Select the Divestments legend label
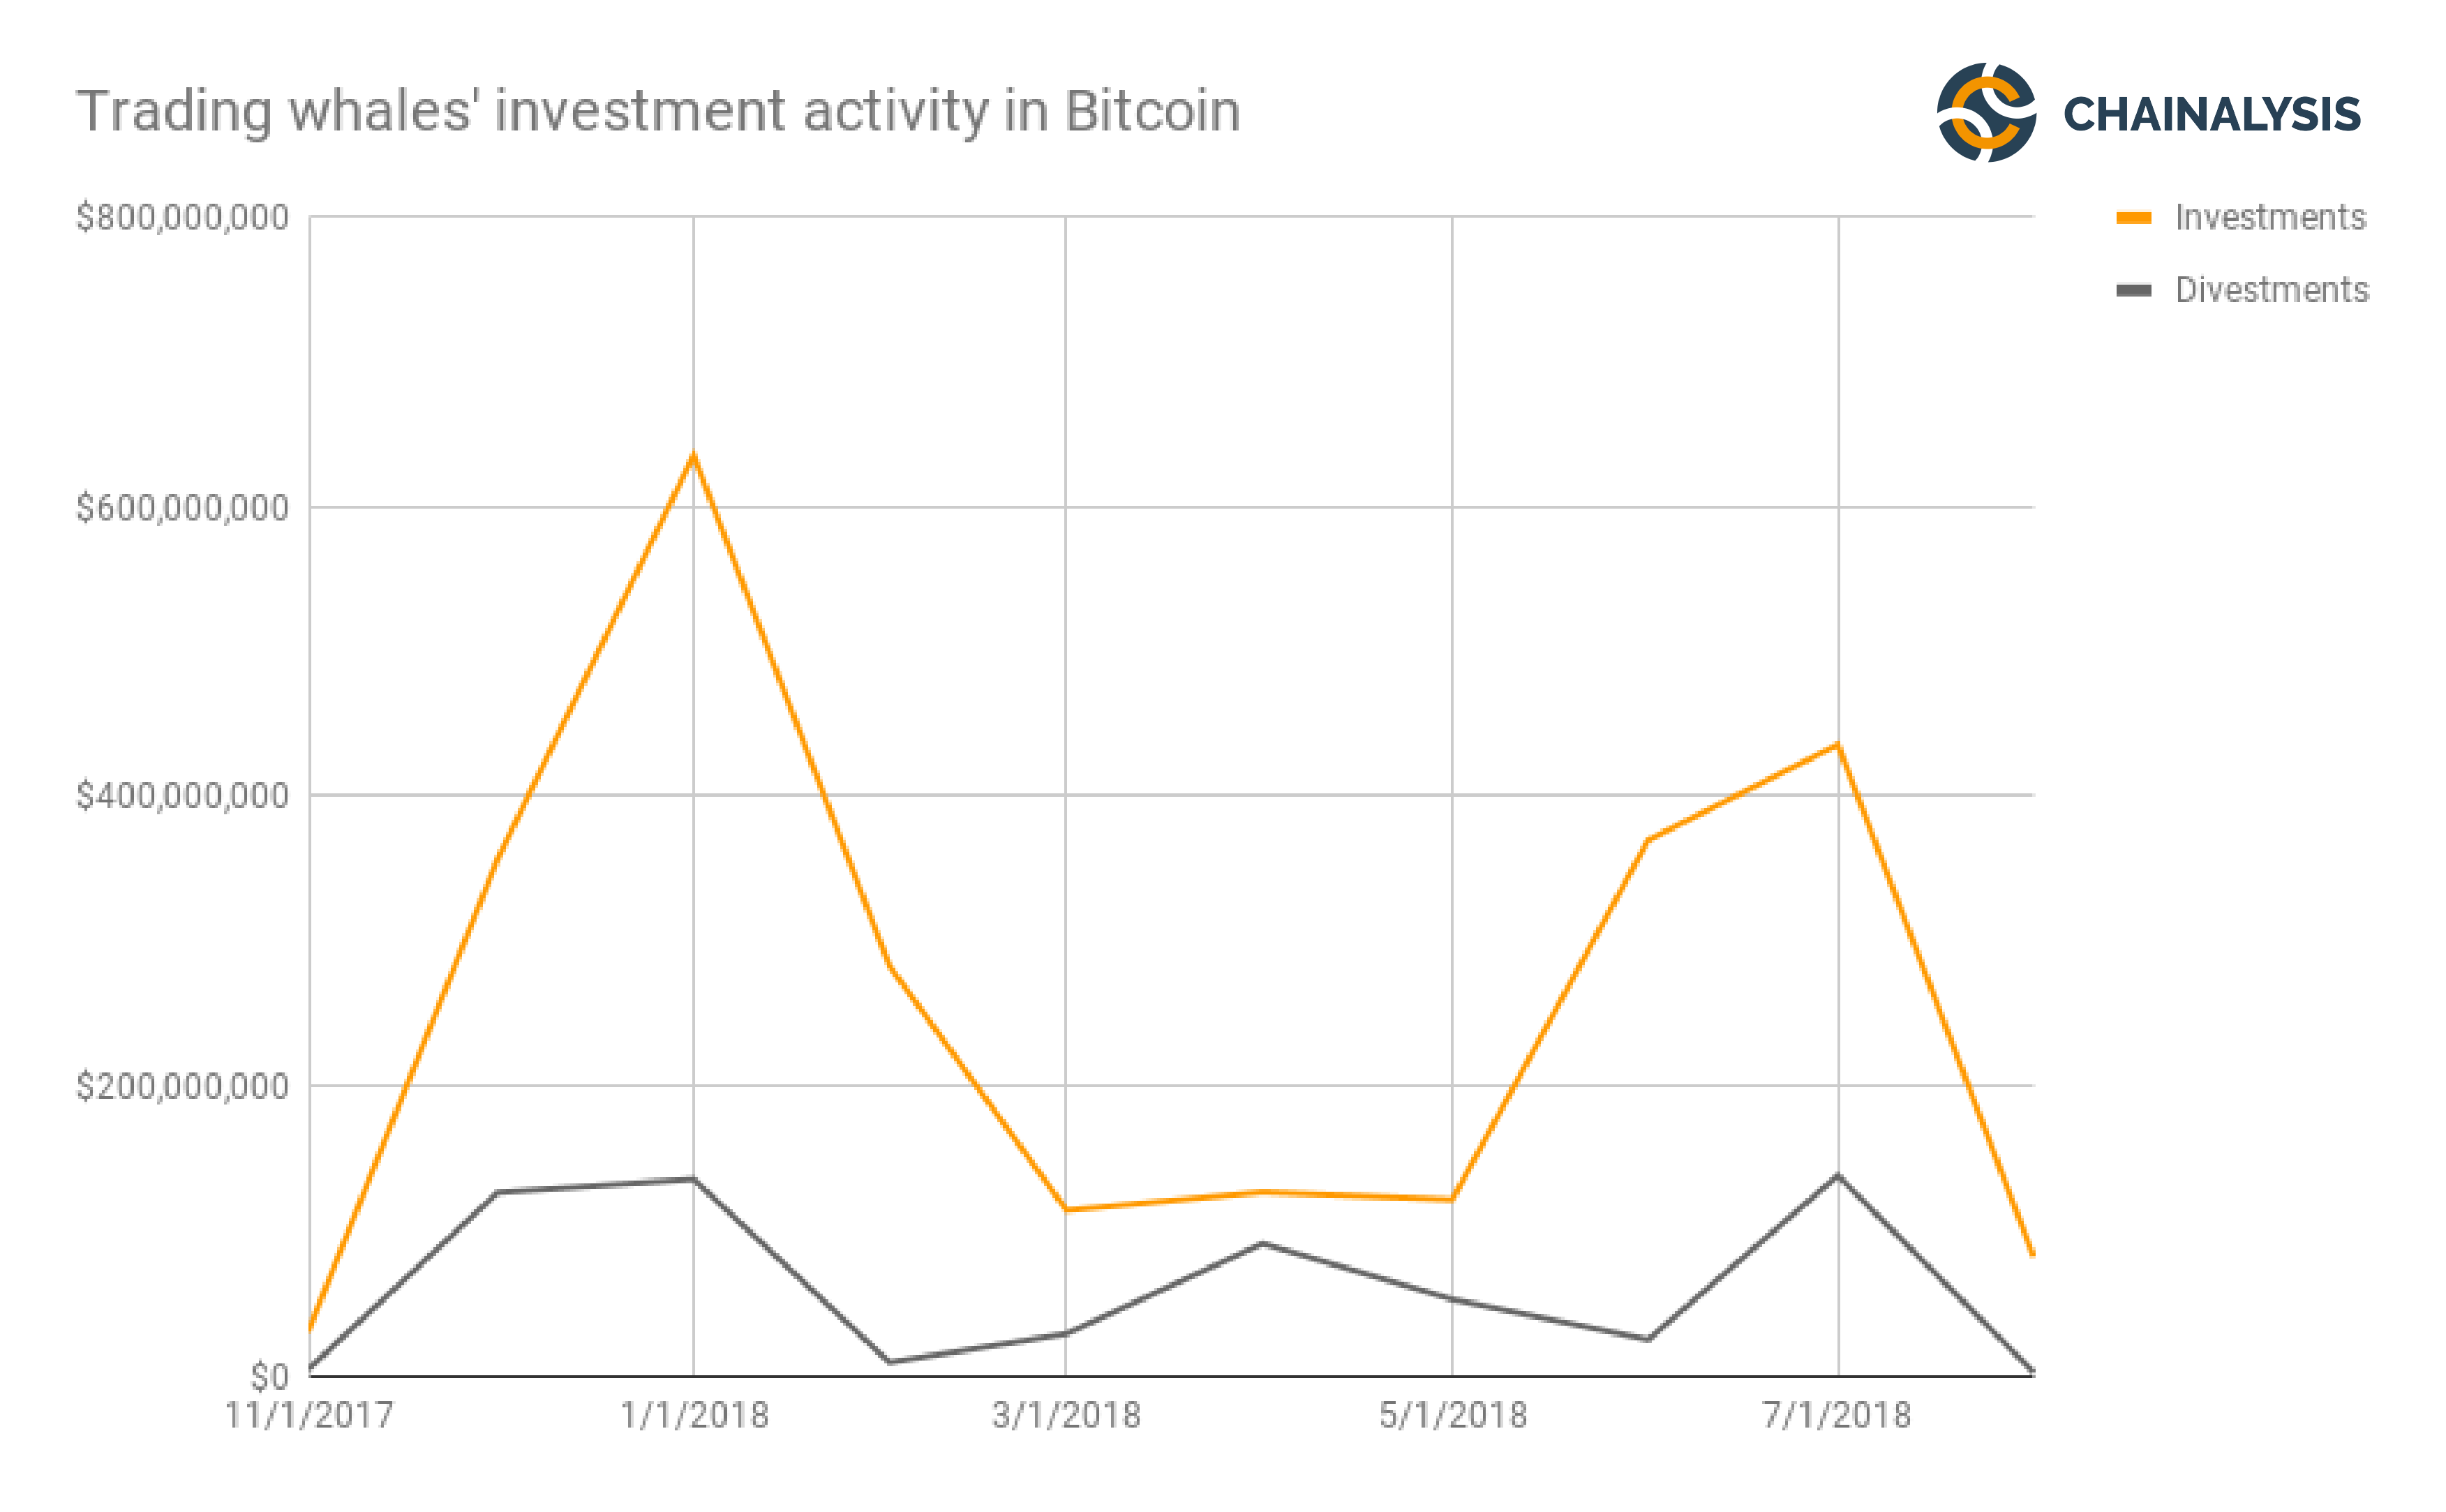 tap(2272, 291)
